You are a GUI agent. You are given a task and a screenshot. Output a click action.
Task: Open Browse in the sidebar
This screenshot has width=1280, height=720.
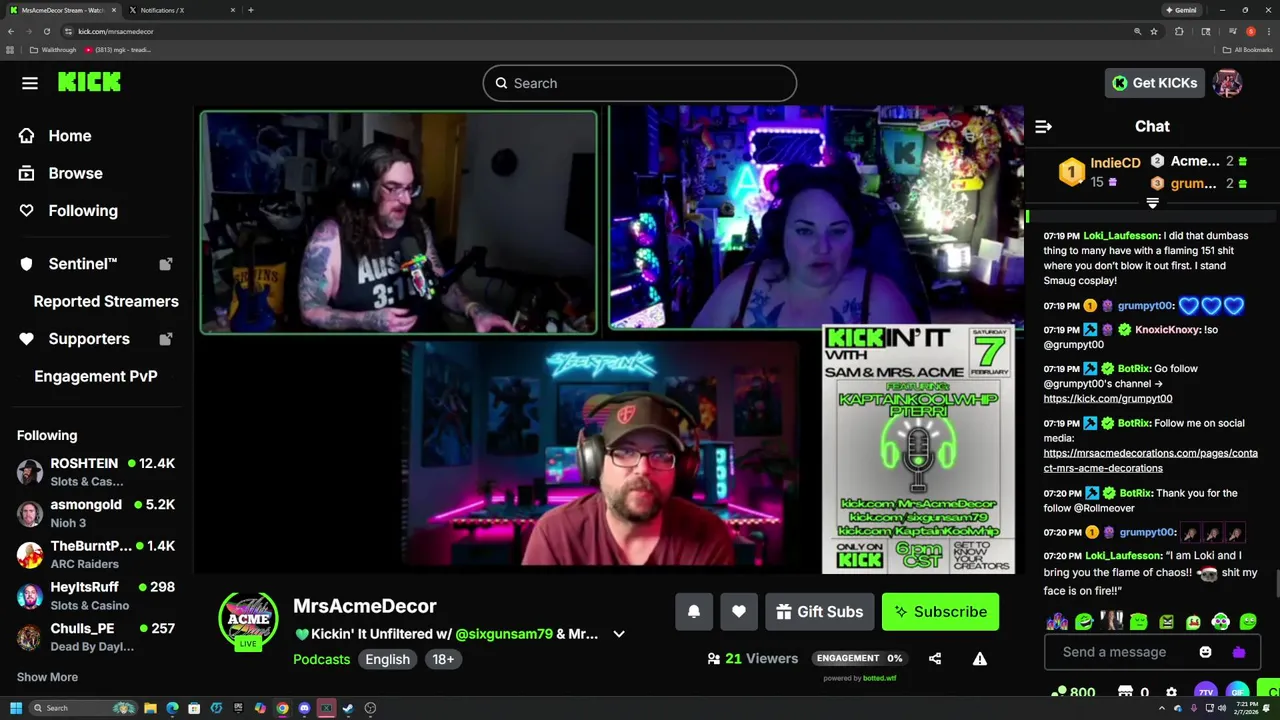pyautogui.click(x=61, y=173)
